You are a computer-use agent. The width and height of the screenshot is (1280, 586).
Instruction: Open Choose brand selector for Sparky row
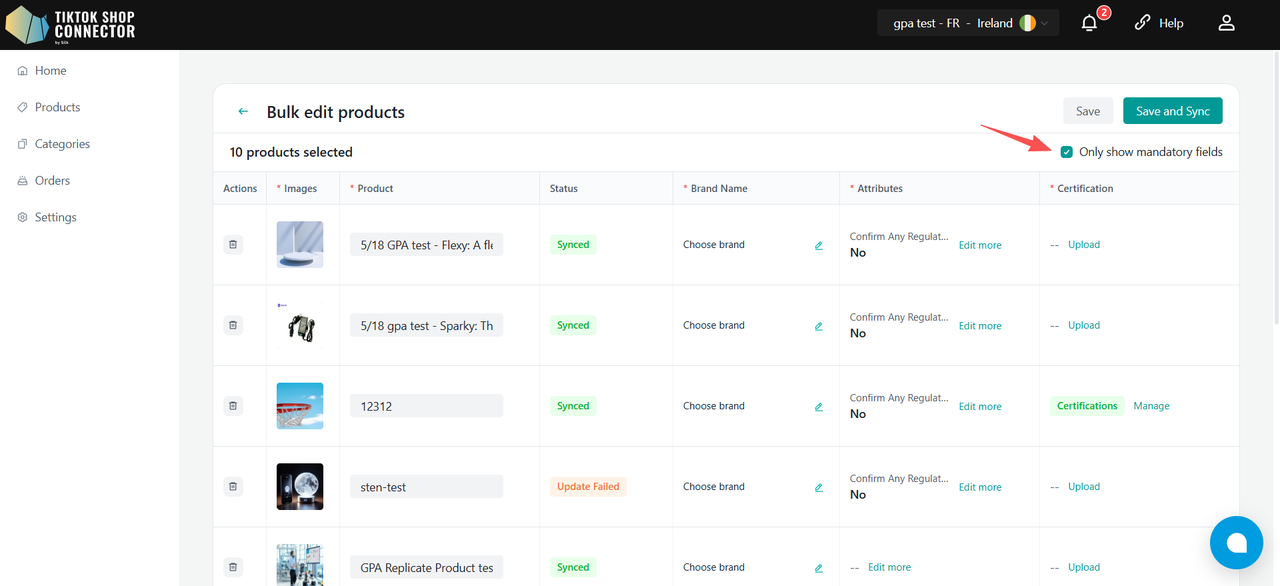(714, 325)
